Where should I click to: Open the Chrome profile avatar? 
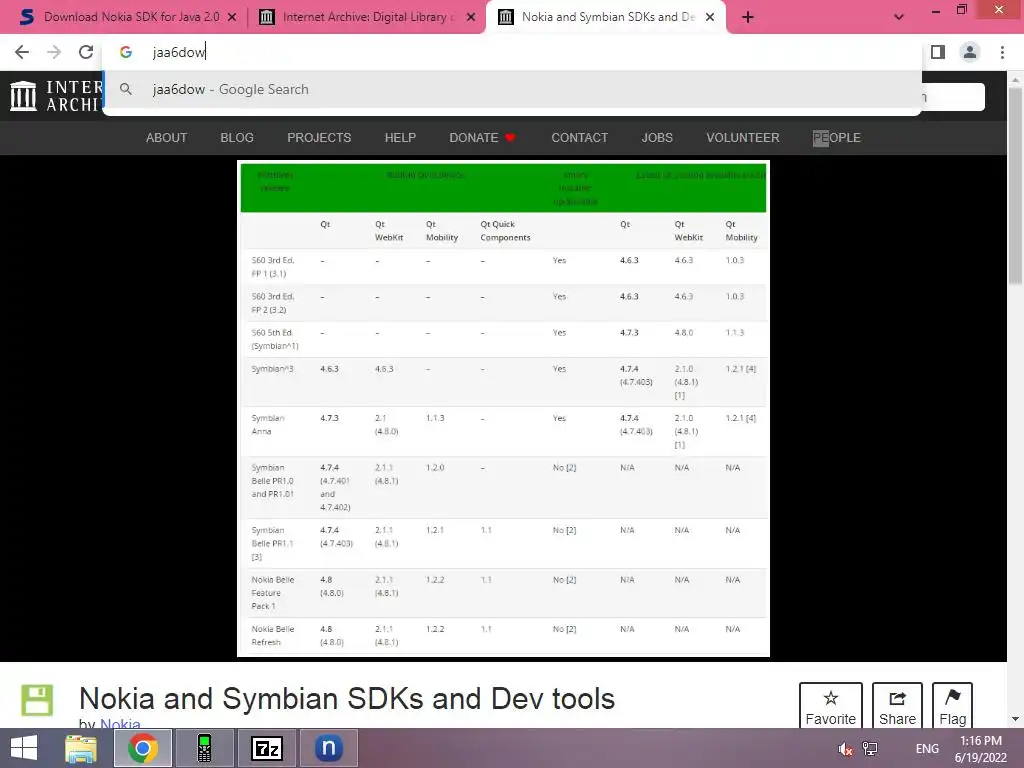coord(970,52)
